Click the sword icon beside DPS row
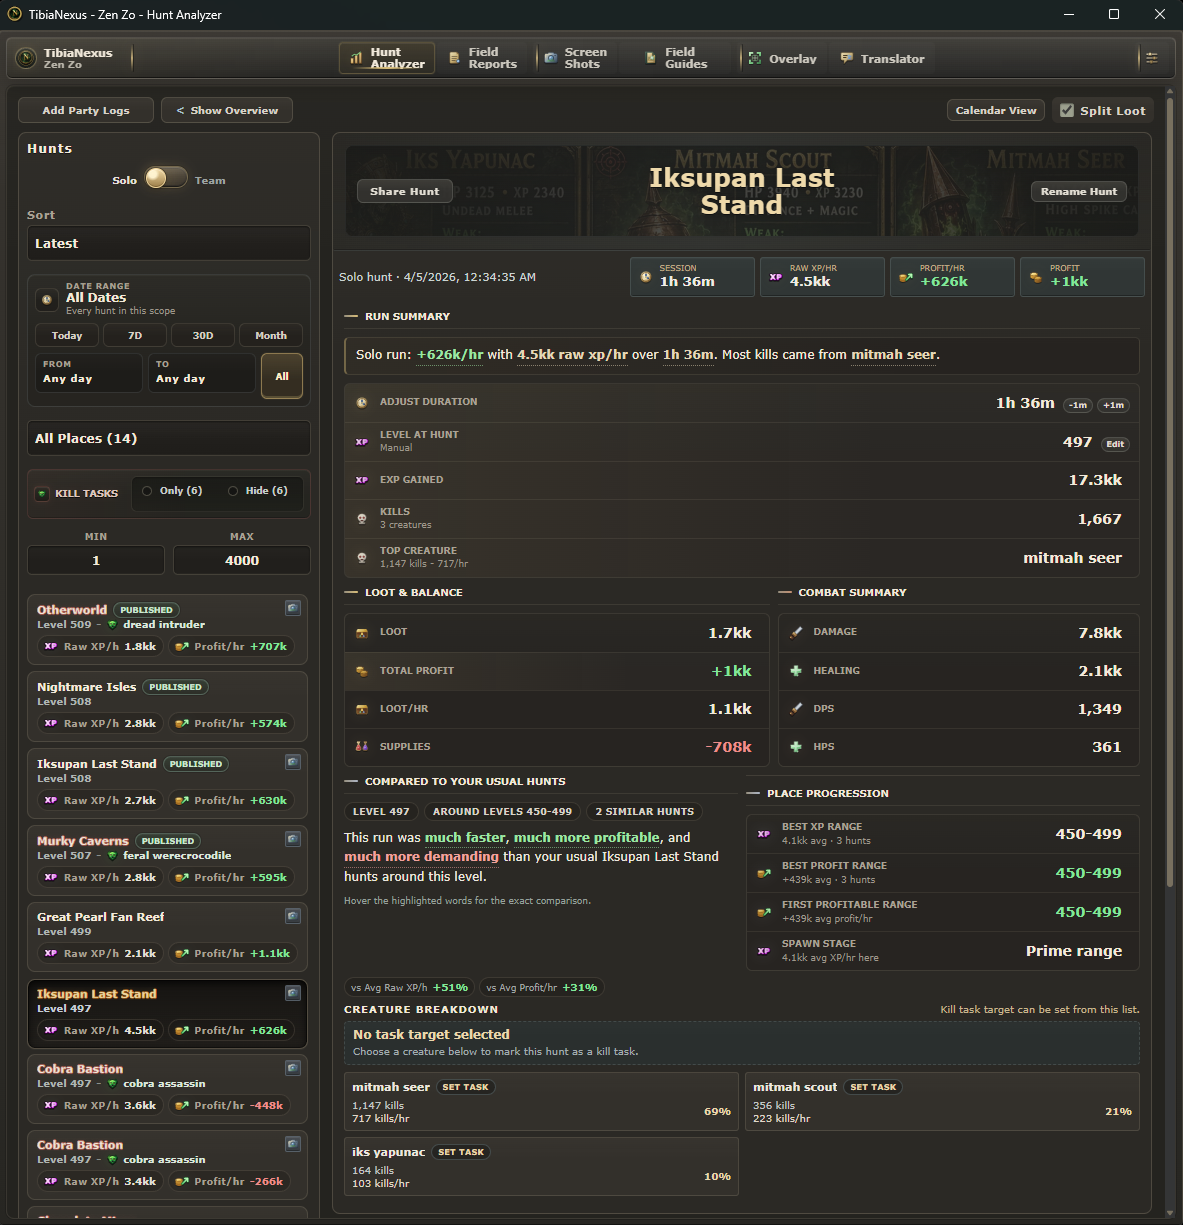 click(796, 708)
